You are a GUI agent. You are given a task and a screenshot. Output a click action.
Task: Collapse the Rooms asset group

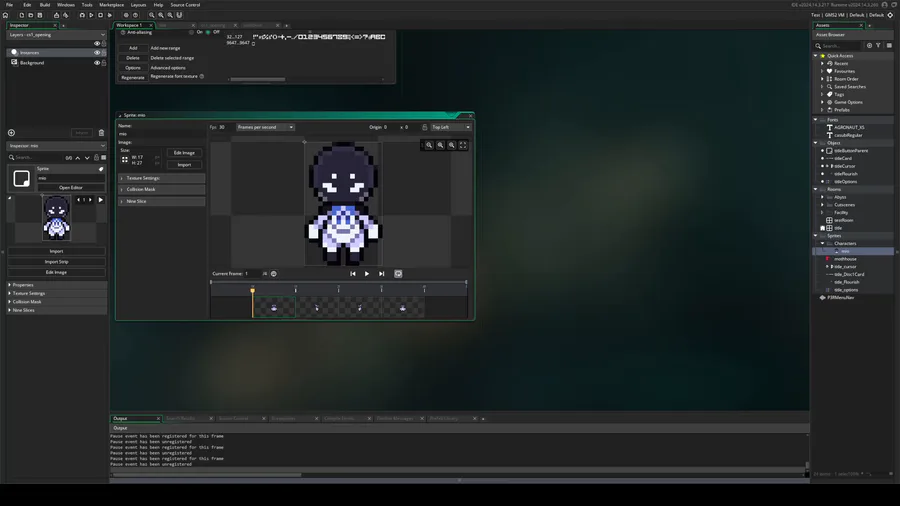(x=816, y=189)
